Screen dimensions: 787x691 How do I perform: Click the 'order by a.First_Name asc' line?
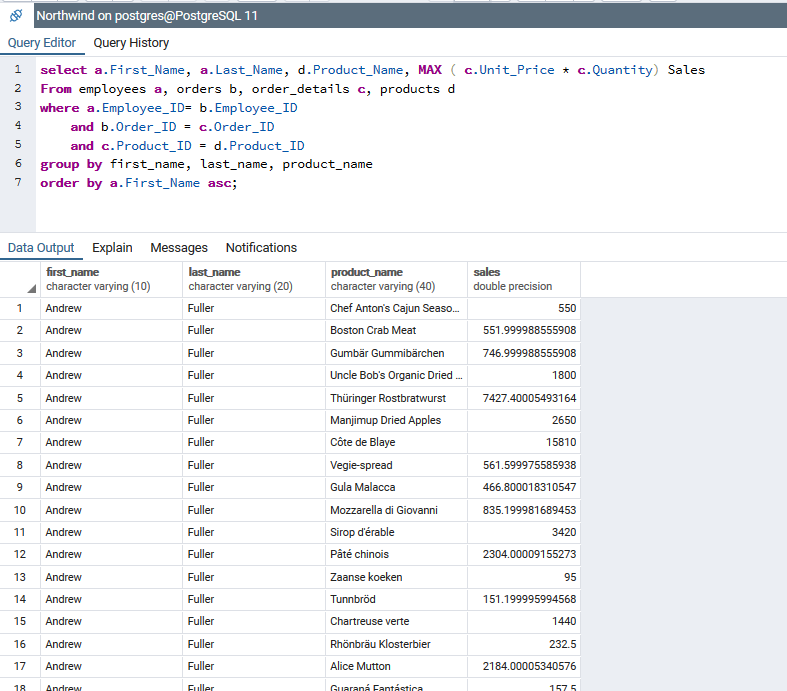click(x=139, y=183)
